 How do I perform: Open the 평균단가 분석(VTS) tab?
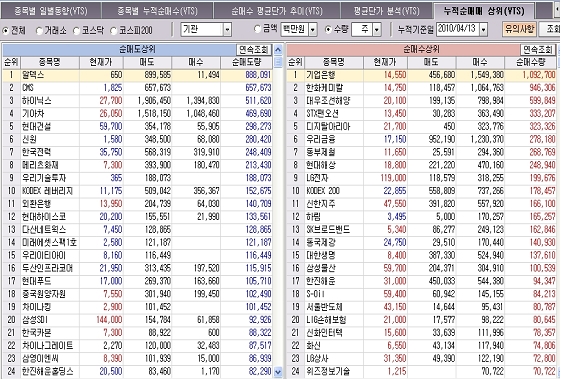point(386,11)
